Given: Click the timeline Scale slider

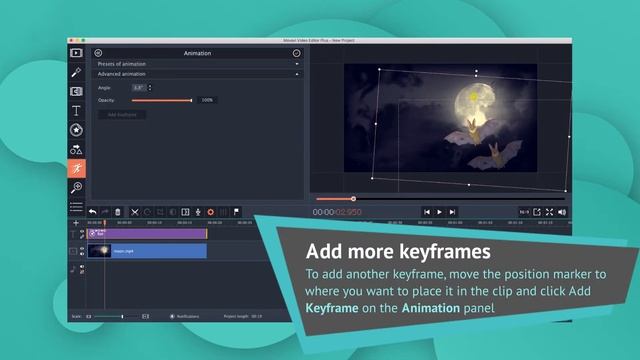Looking at the screenshot, I should tap(116, 316).
